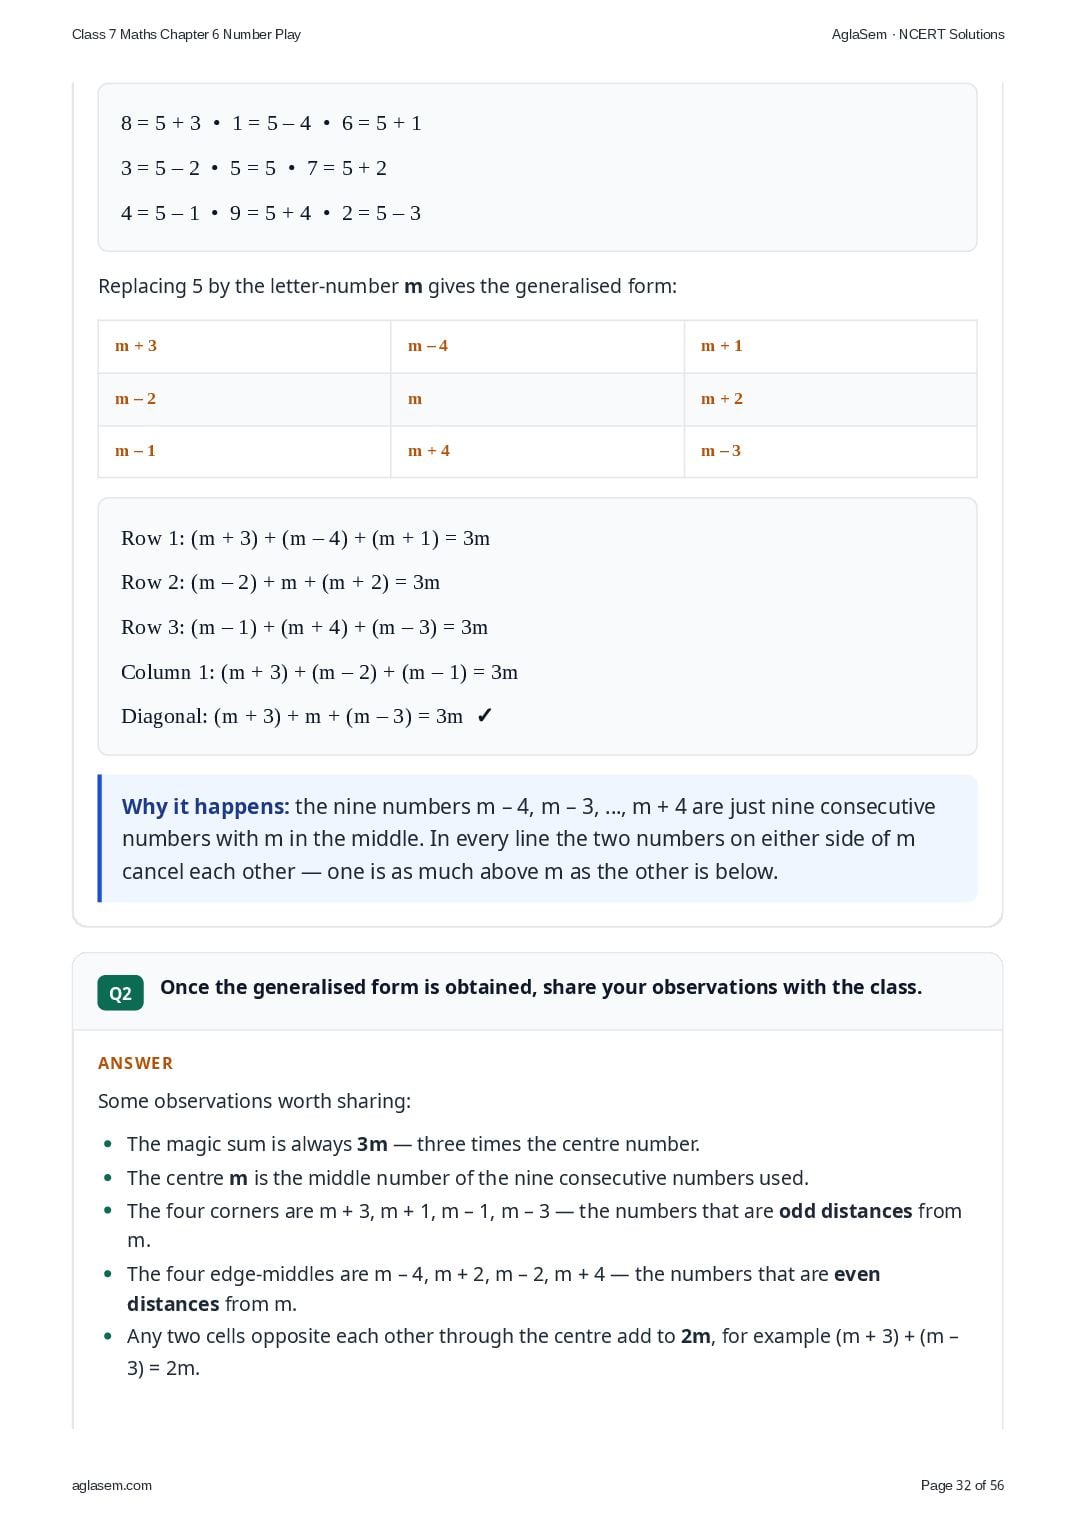This screenshot has width=1076, height=1522.
Task: Click the green Q2 question badge
Action: pos(120,993)
